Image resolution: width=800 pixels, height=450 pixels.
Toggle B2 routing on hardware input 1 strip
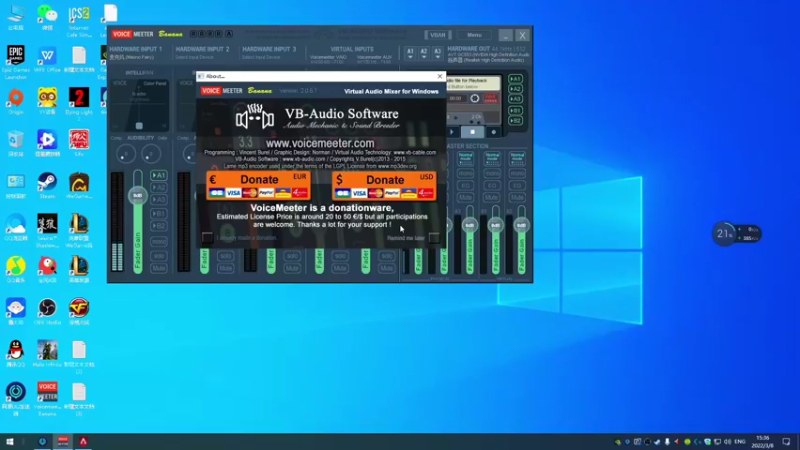tap(159, 226)
